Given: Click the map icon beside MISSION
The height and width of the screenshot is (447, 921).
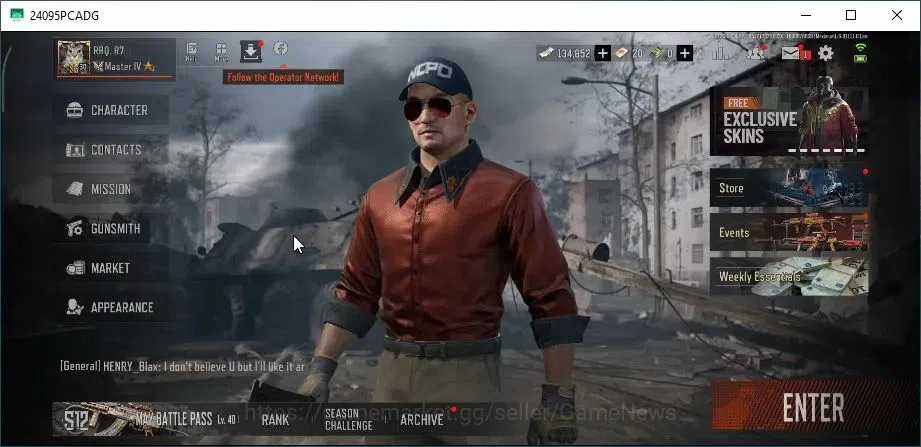Looking at the screenshot, I should [x=75, y=189].
